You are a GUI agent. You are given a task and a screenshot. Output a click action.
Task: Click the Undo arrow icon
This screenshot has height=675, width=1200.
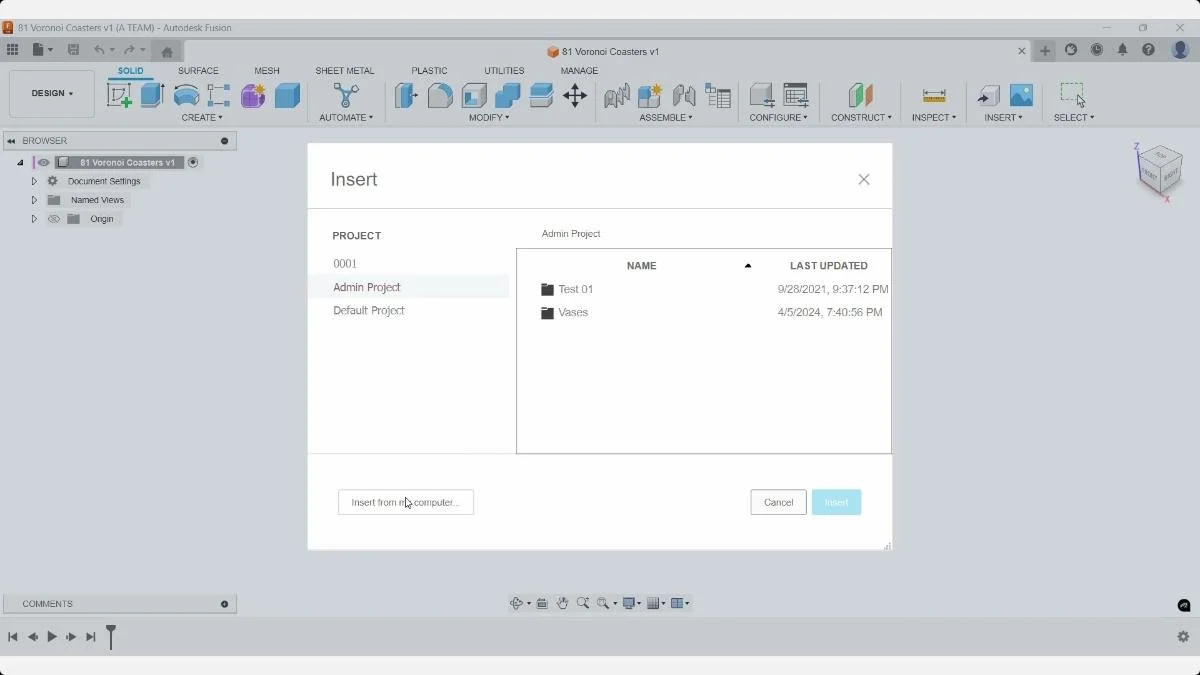tap(99, 50)
